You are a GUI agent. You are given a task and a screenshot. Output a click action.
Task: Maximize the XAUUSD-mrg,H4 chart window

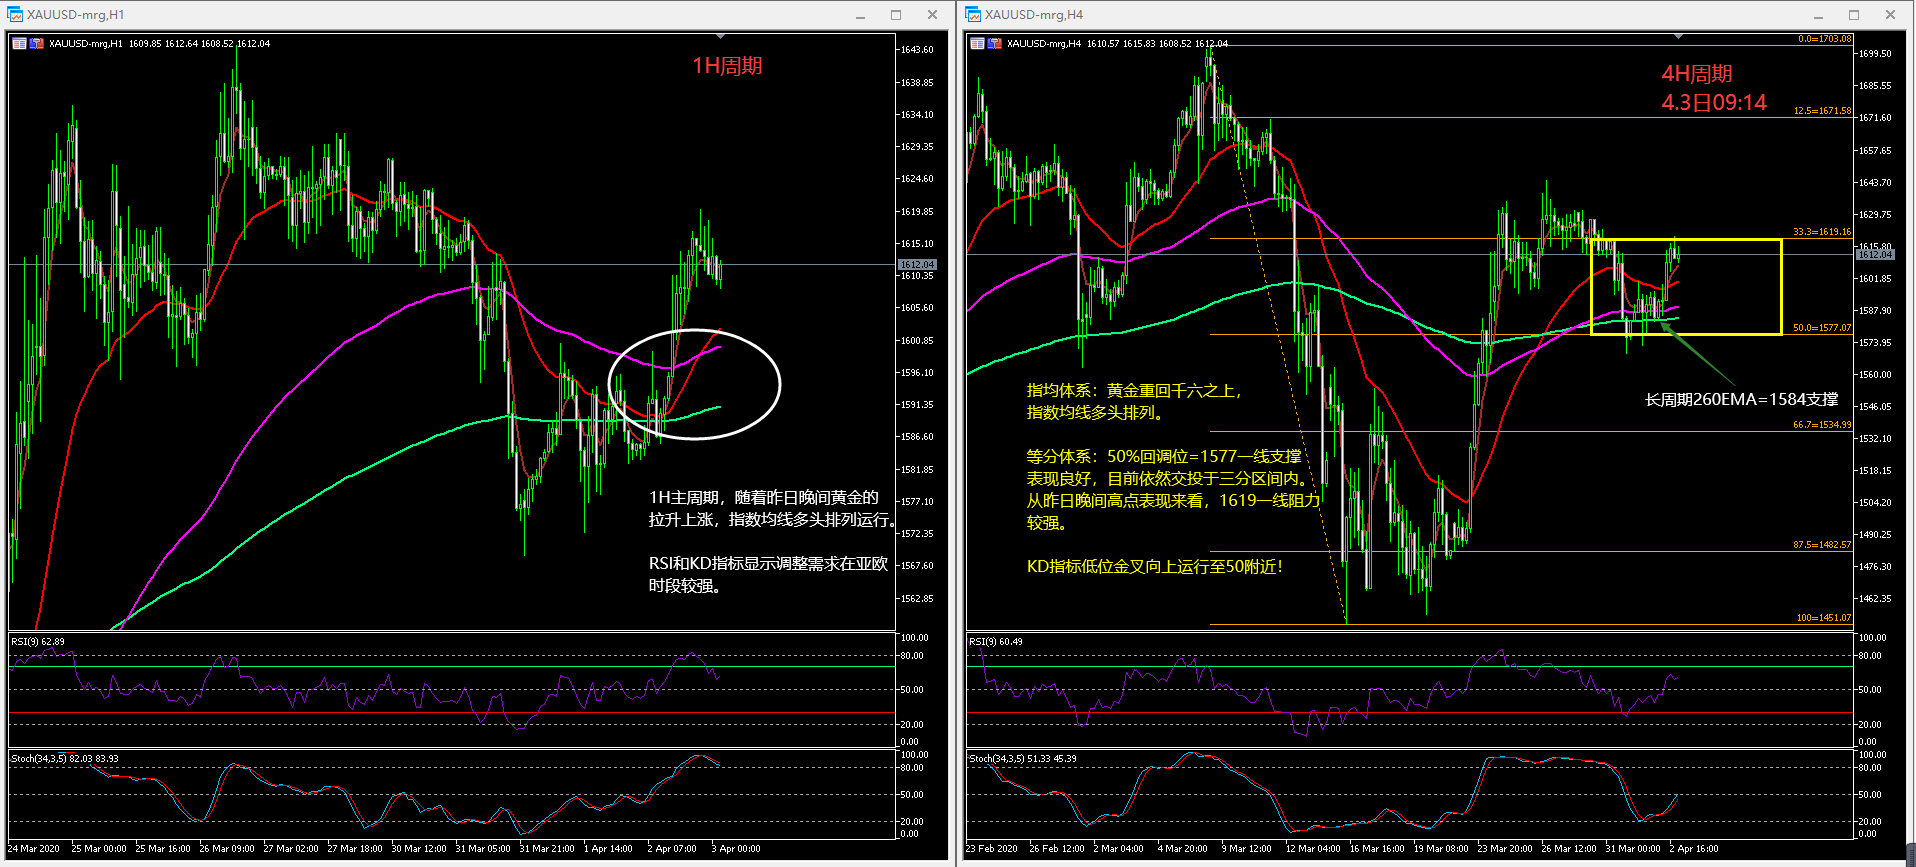click(1854, 15)
